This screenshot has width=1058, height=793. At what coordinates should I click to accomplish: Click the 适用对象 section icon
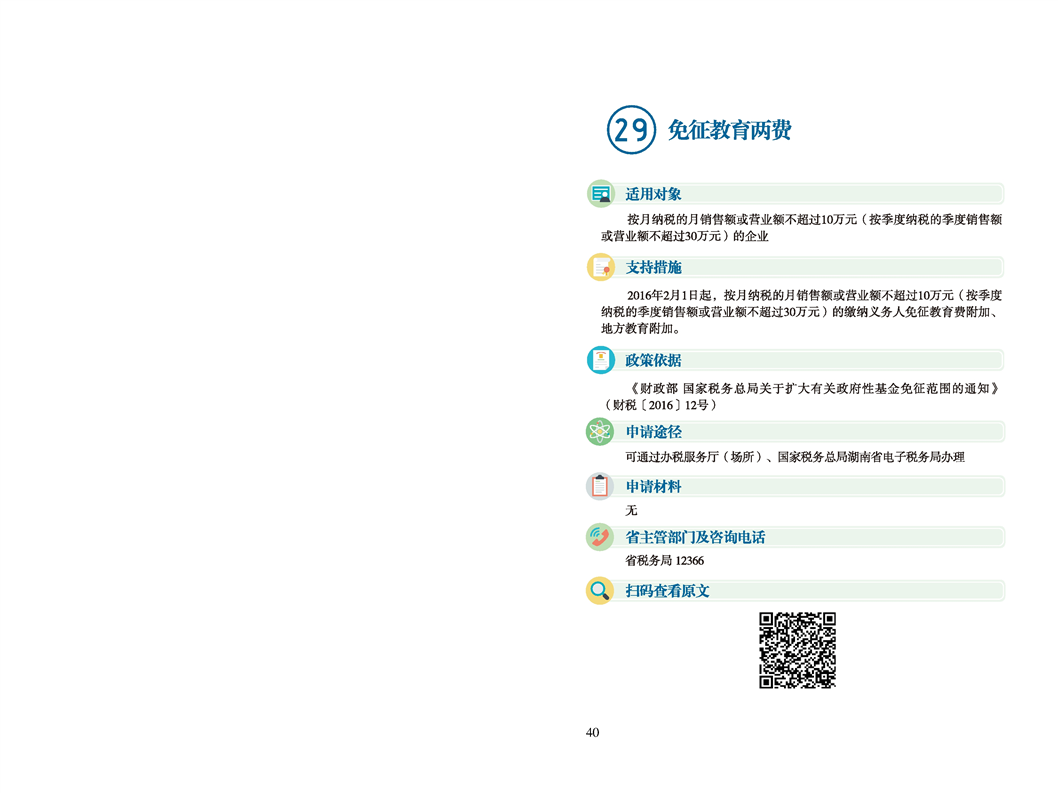coord(601,194)
